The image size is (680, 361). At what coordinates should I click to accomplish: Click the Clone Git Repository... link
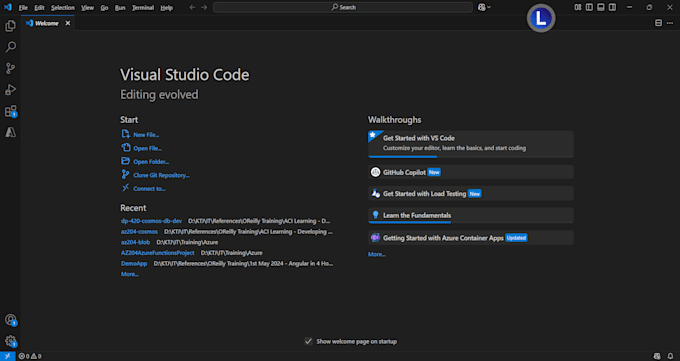[x=161, y=175]
